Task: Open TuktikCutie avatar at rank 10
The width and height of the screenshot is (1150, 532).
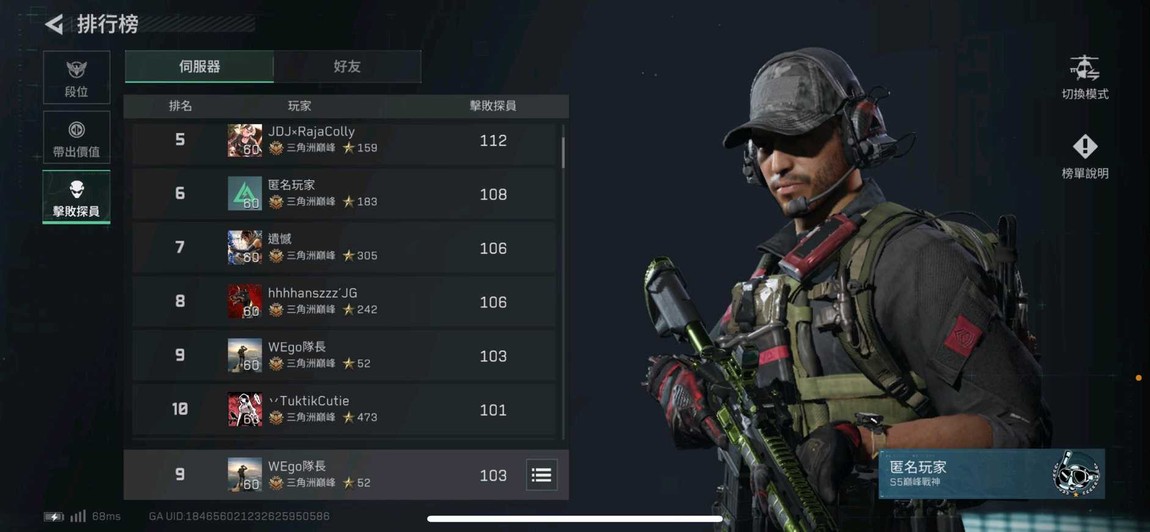Action: pos(244,409)
